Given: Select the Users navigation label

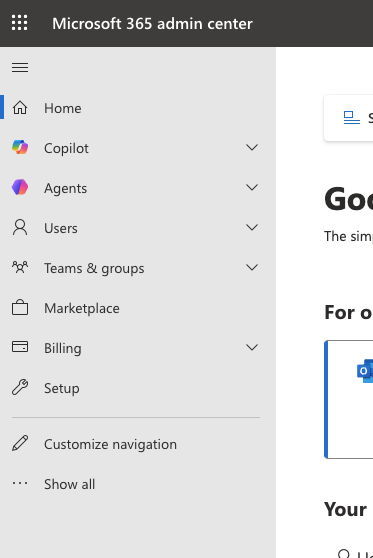Looking at the screenshot, I should coord(61,228).
